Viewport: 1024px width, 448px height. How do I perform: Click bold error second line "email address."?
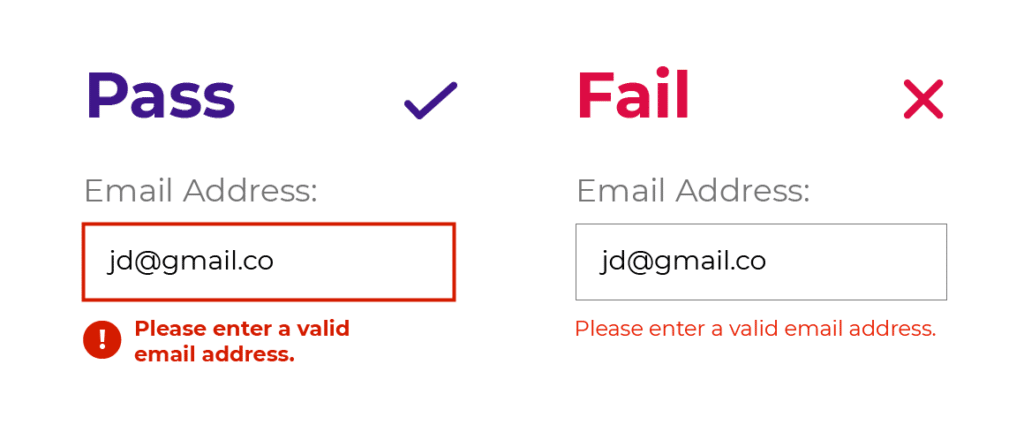[215, 355]
